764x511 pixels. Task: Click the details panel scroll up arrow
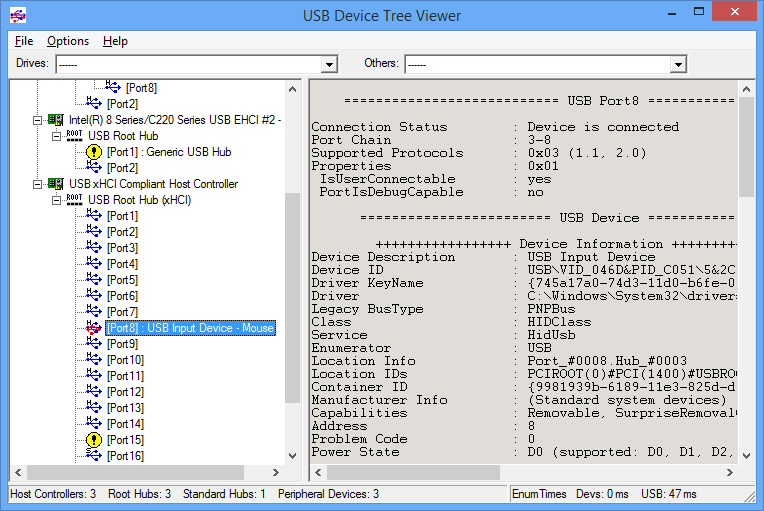pyautogui.click(x=746, y=89)
